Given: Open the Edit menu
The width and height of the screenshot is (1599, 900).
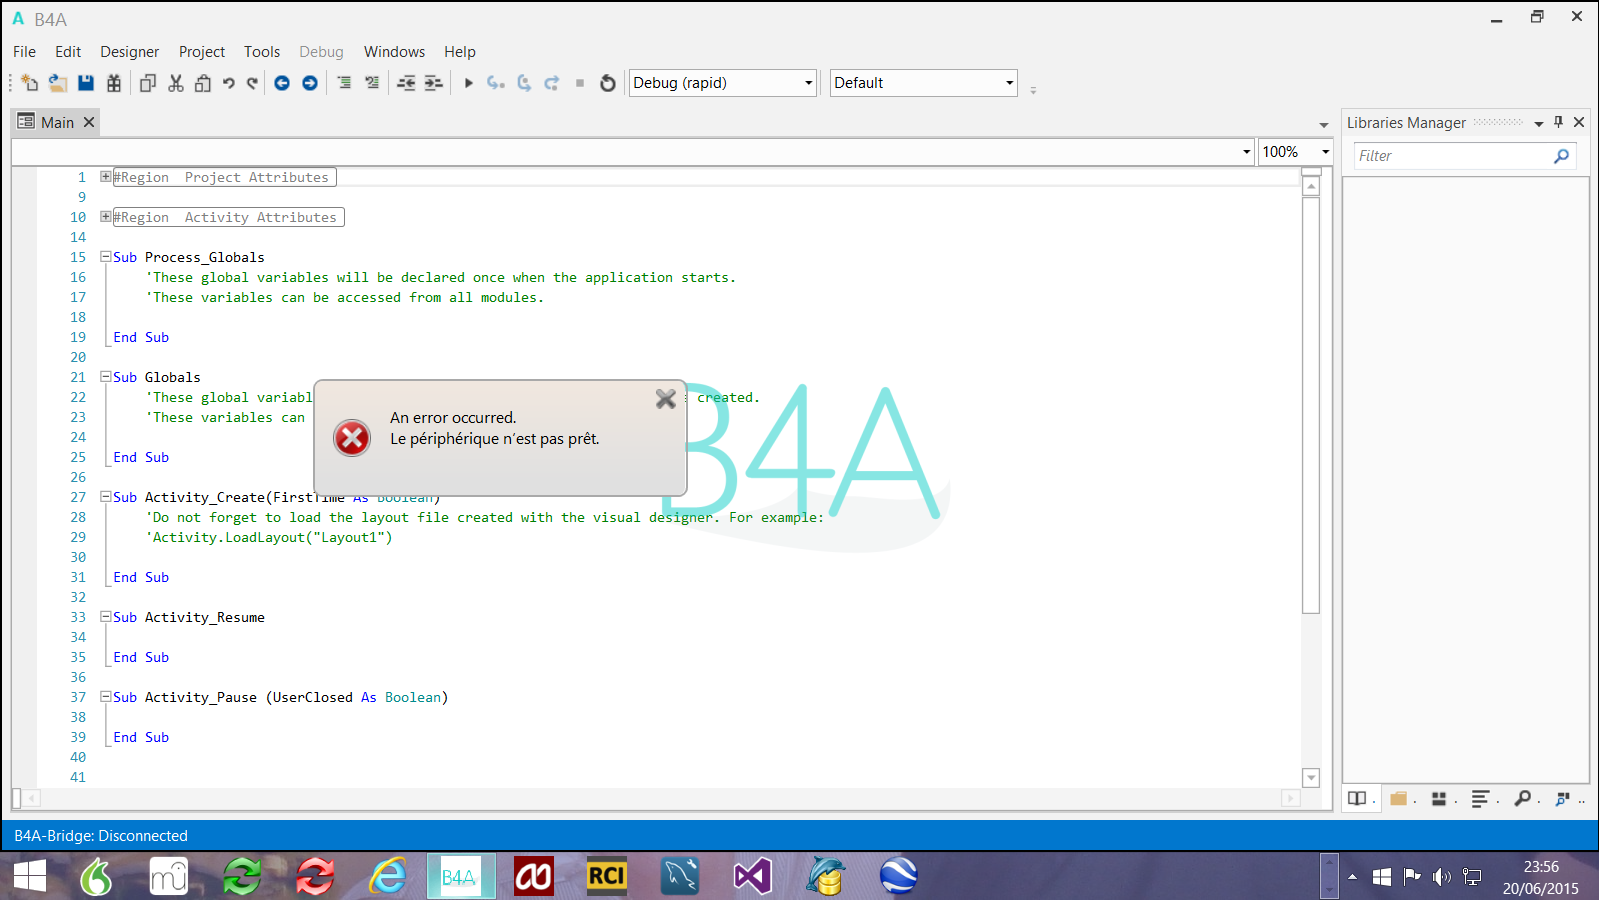Looking at the screenshot, I should click(x=68, y=52).
